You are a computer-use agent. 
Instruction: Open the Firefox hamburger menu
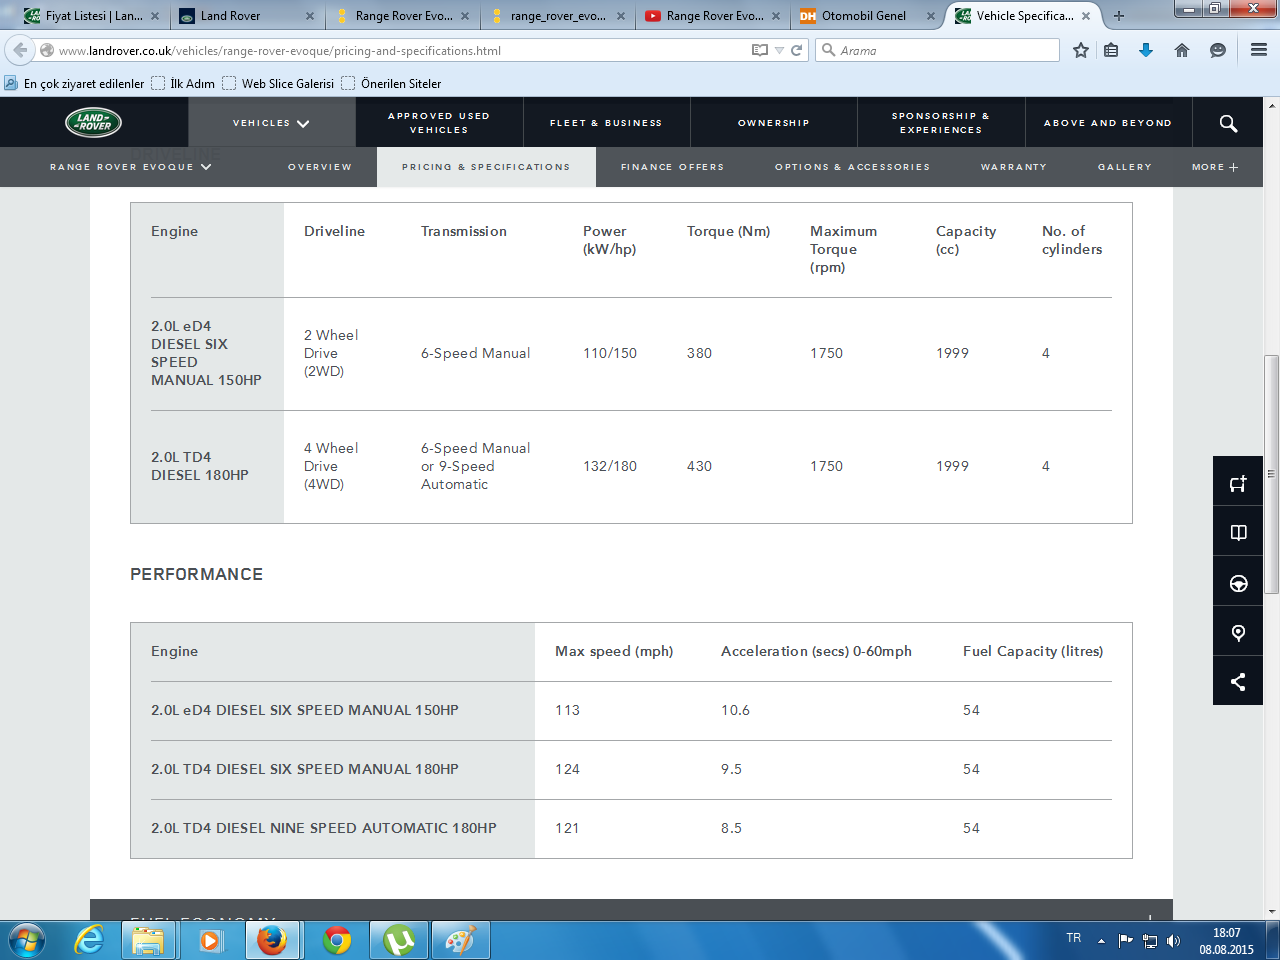(x=1259, y=50)
